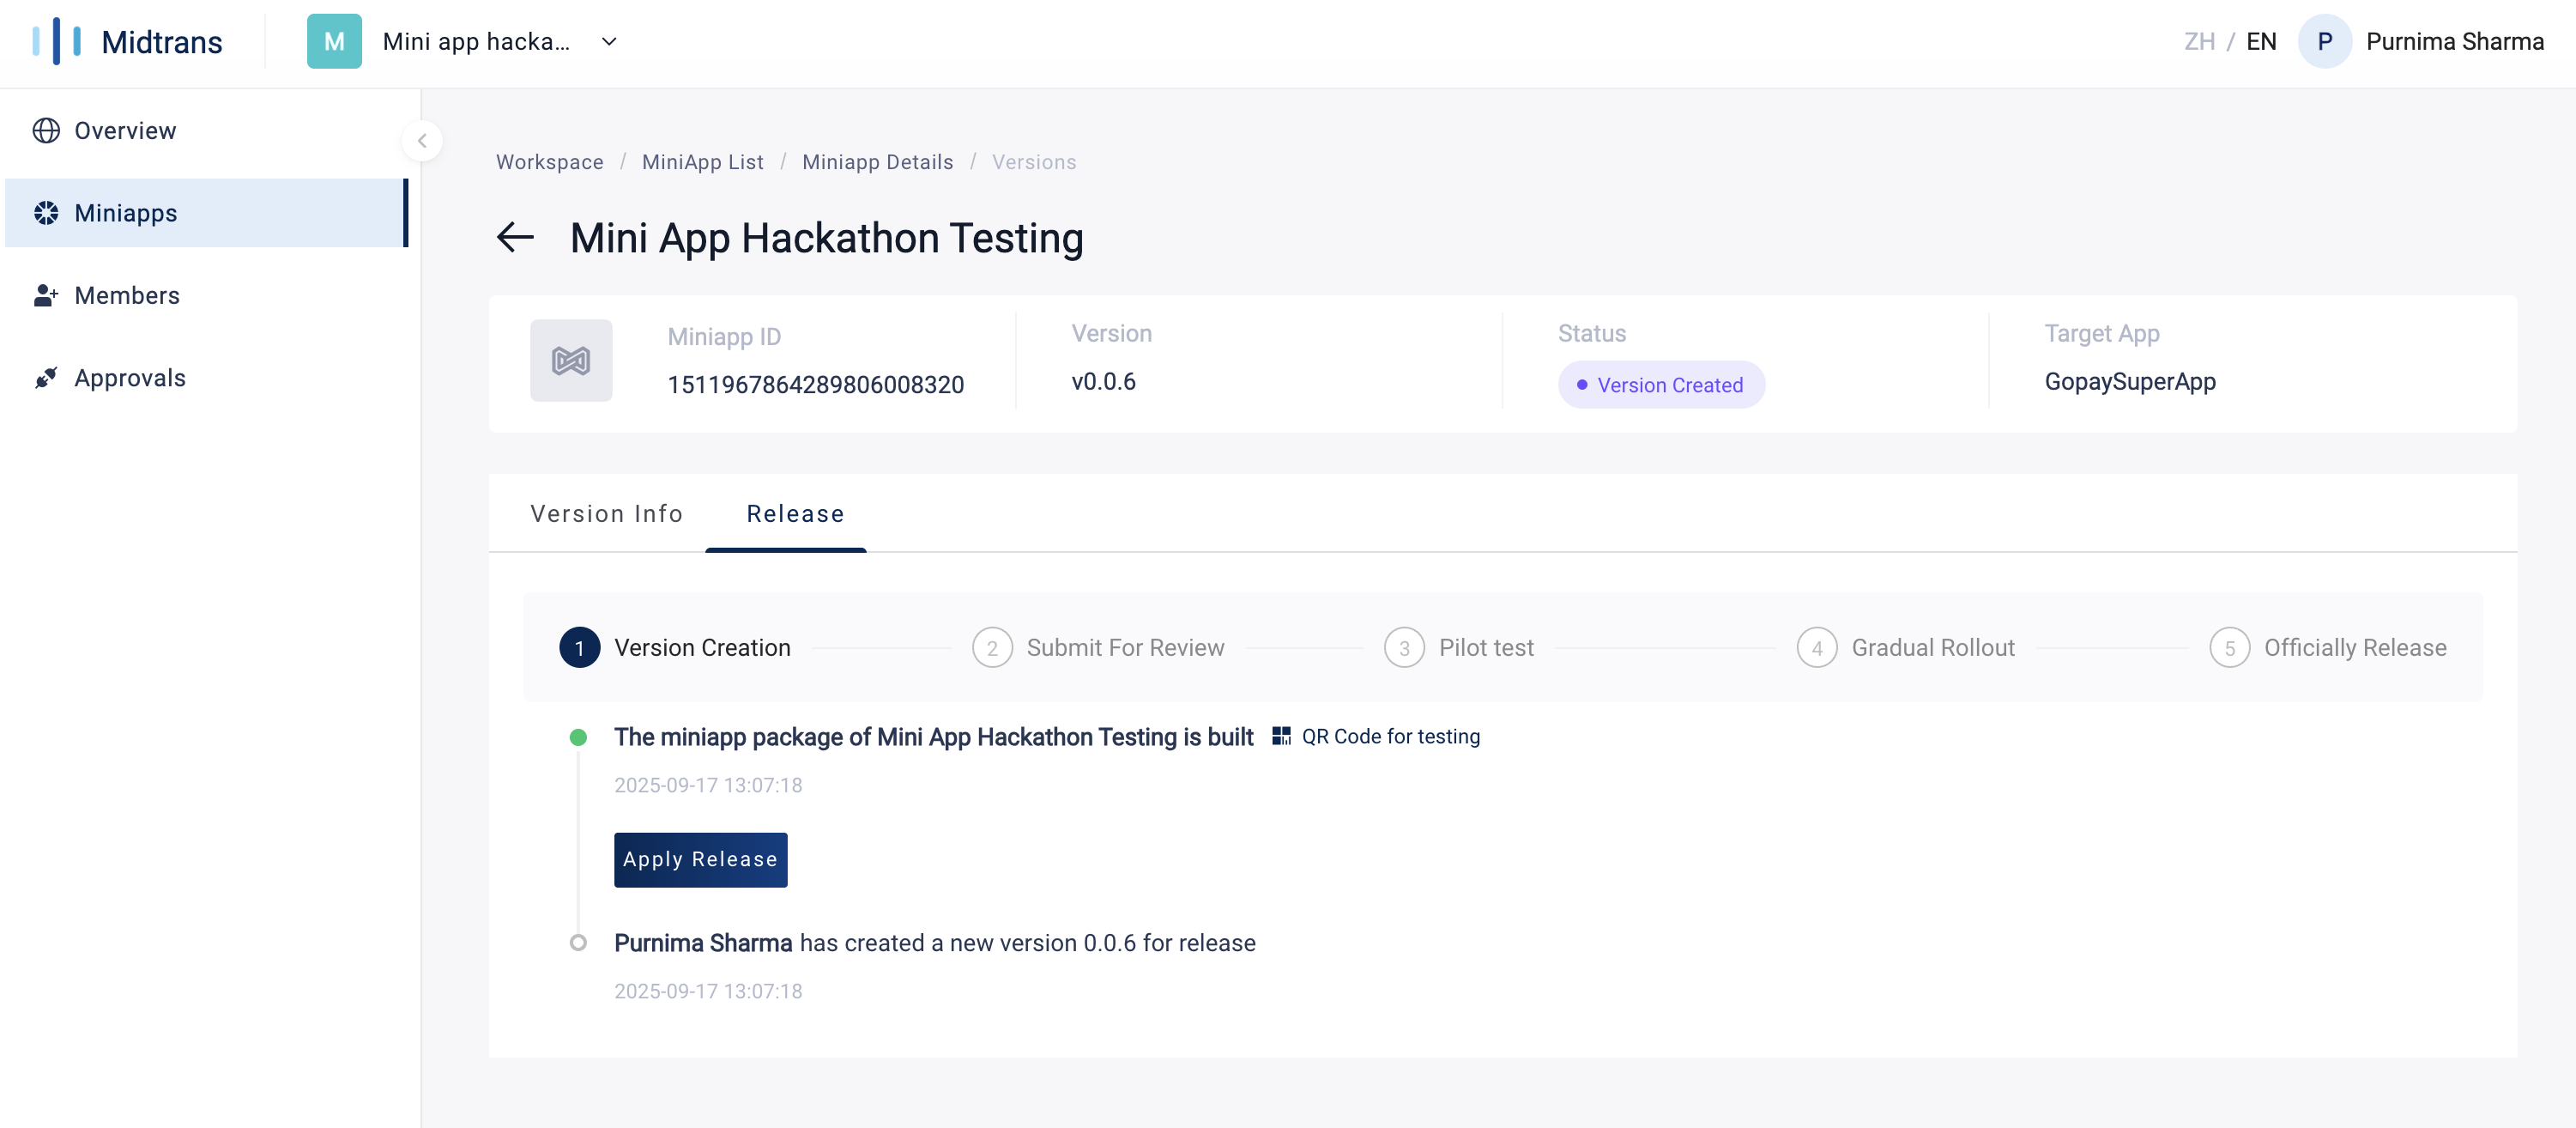The width and height of the screenshot is (2576, 1128).
Task: Click the back arrow icon
Action: point(516,238)
